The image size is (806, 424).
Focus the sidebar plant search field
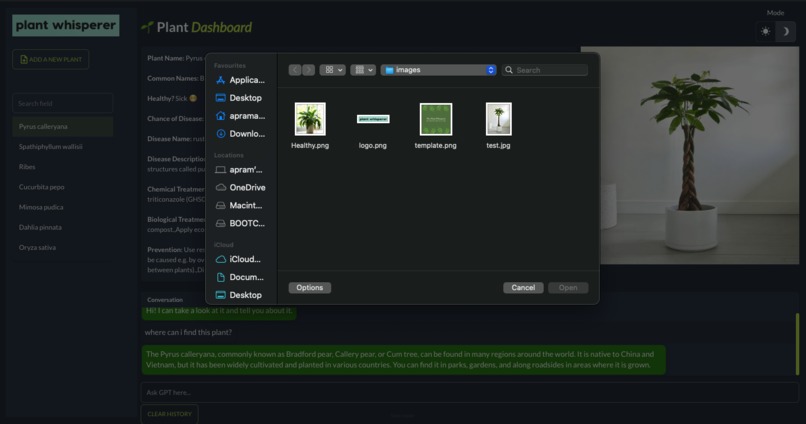[x=63, y=103]
